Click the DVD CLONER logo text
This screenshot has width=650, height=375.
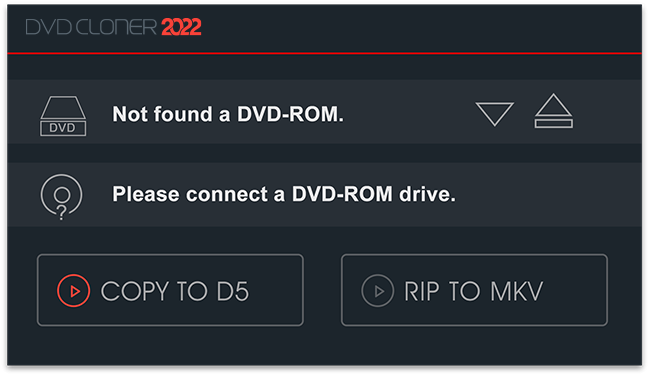pos(91,27)
